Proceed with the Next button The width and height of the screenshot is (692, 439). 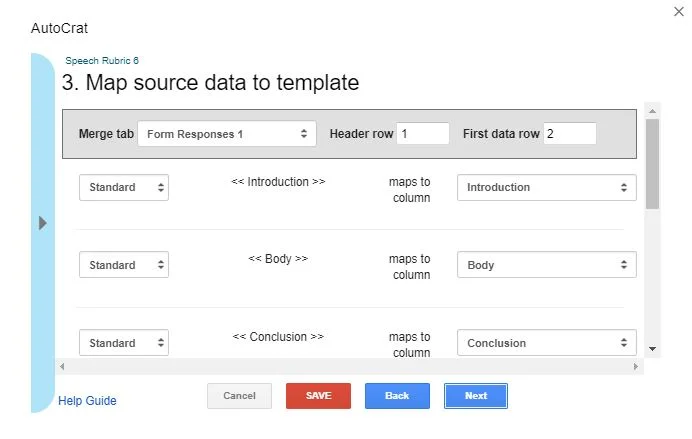[476, 396]
